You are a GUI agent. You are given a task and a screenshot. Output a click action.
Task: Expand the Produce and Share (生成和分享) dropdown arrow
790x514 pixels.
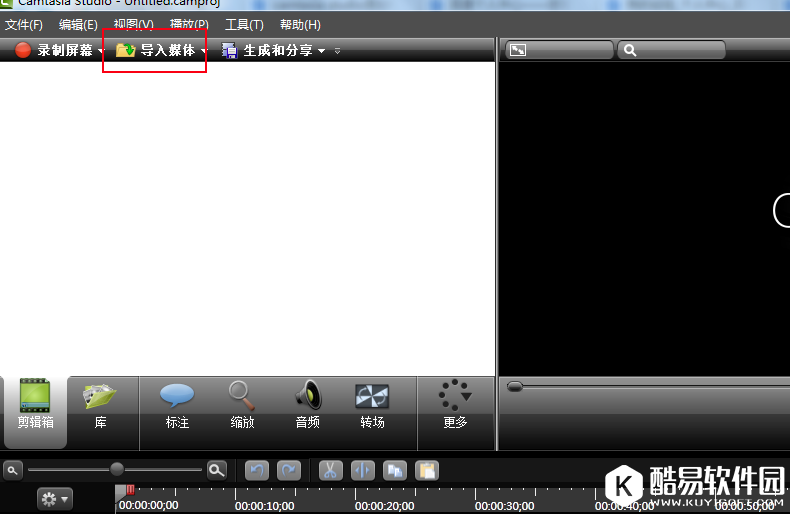point(322,51)
